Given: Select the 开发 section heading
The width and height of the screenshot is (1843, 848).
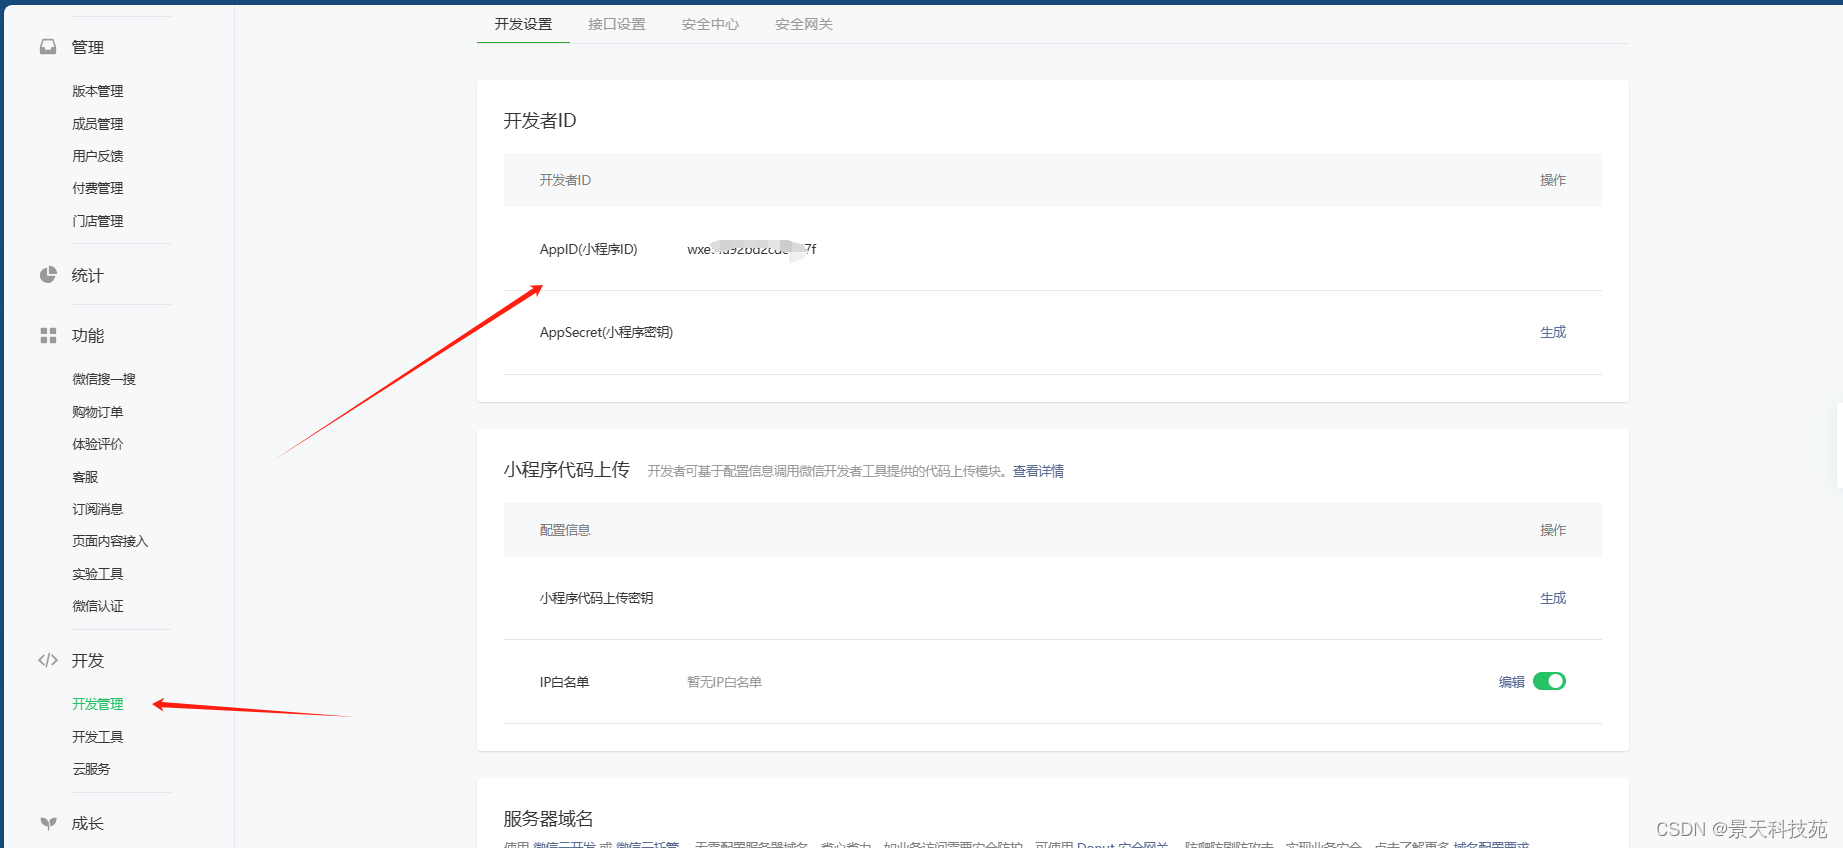Looking at the screenshot, I should (88, 660).
